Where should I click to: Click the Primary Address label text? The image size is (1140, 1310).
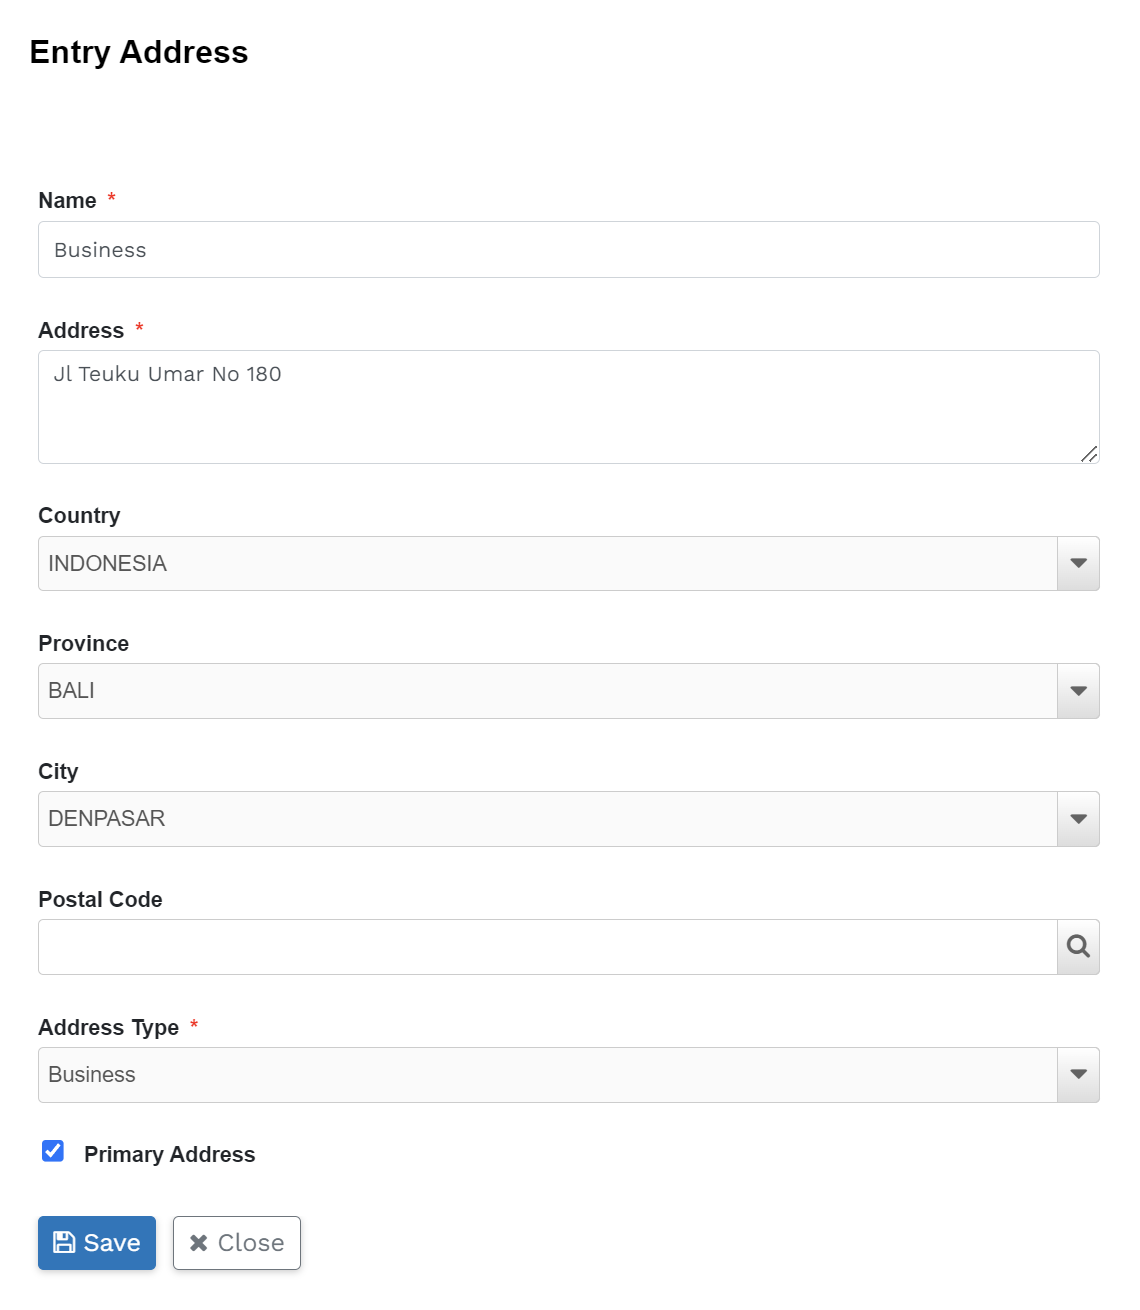pyautogui.click(x=169, y=1154)
